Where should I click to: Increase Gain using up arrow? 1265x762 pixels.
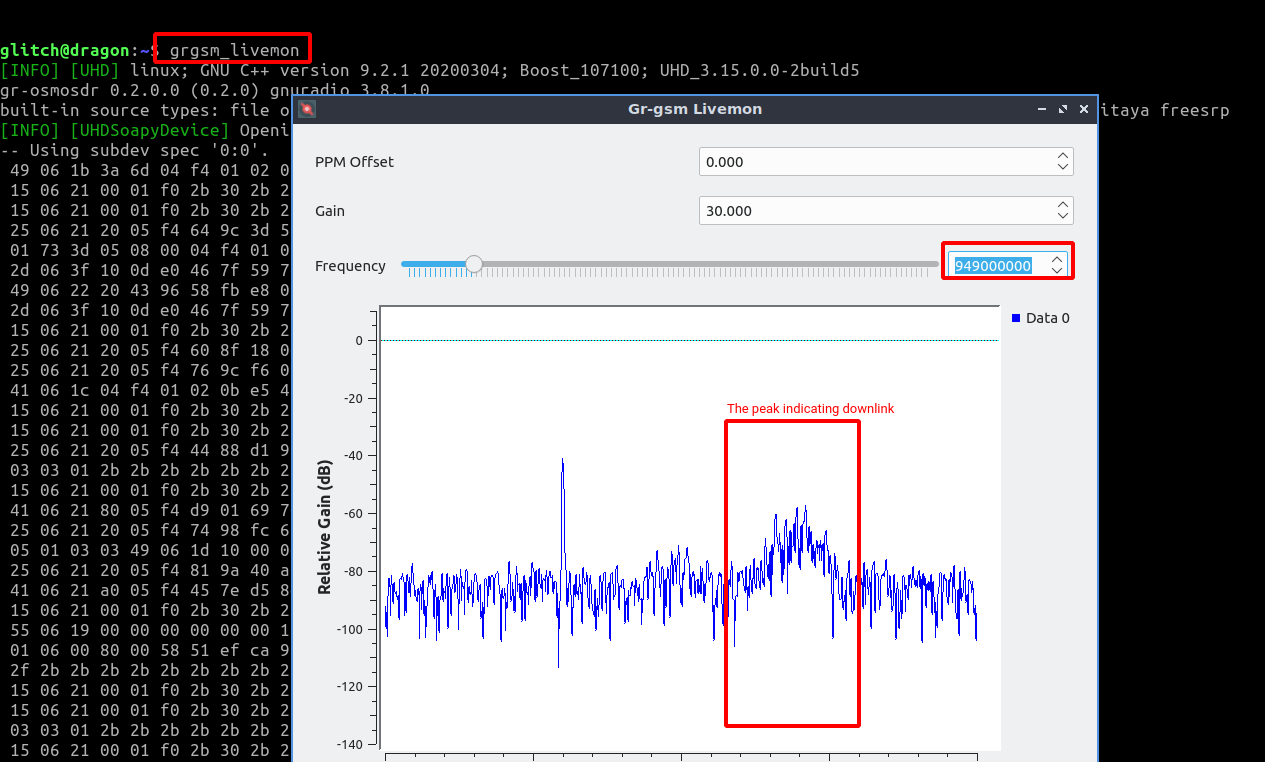tap(1062, 205)
